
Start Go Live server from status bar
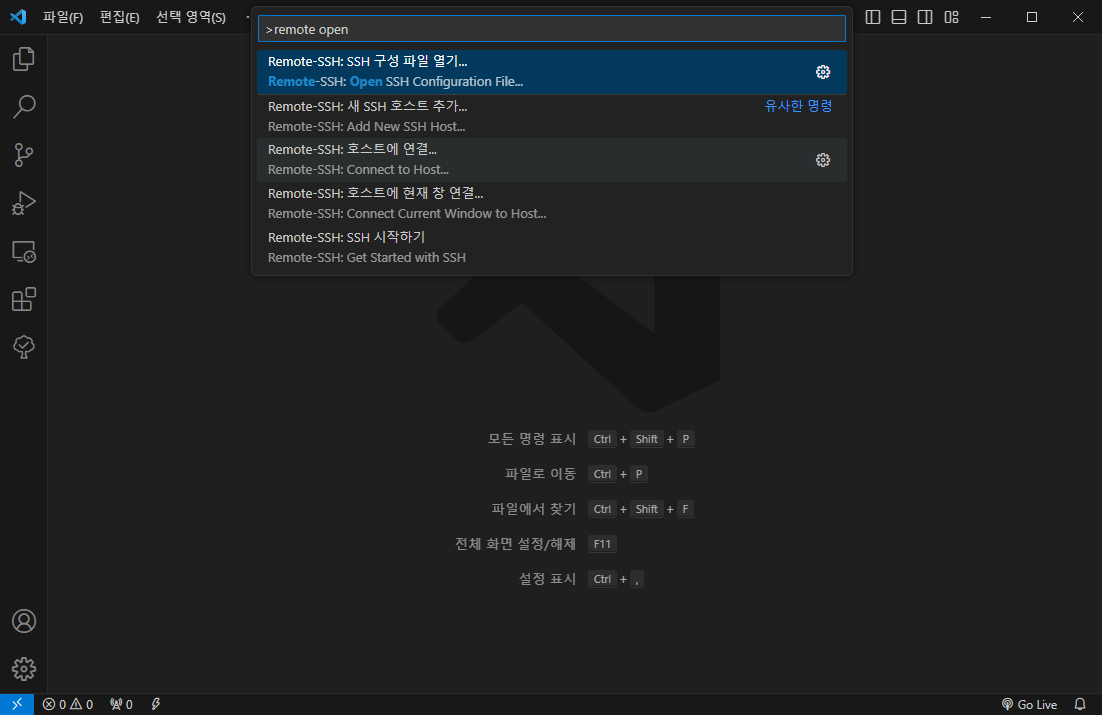pos(1029,704)
